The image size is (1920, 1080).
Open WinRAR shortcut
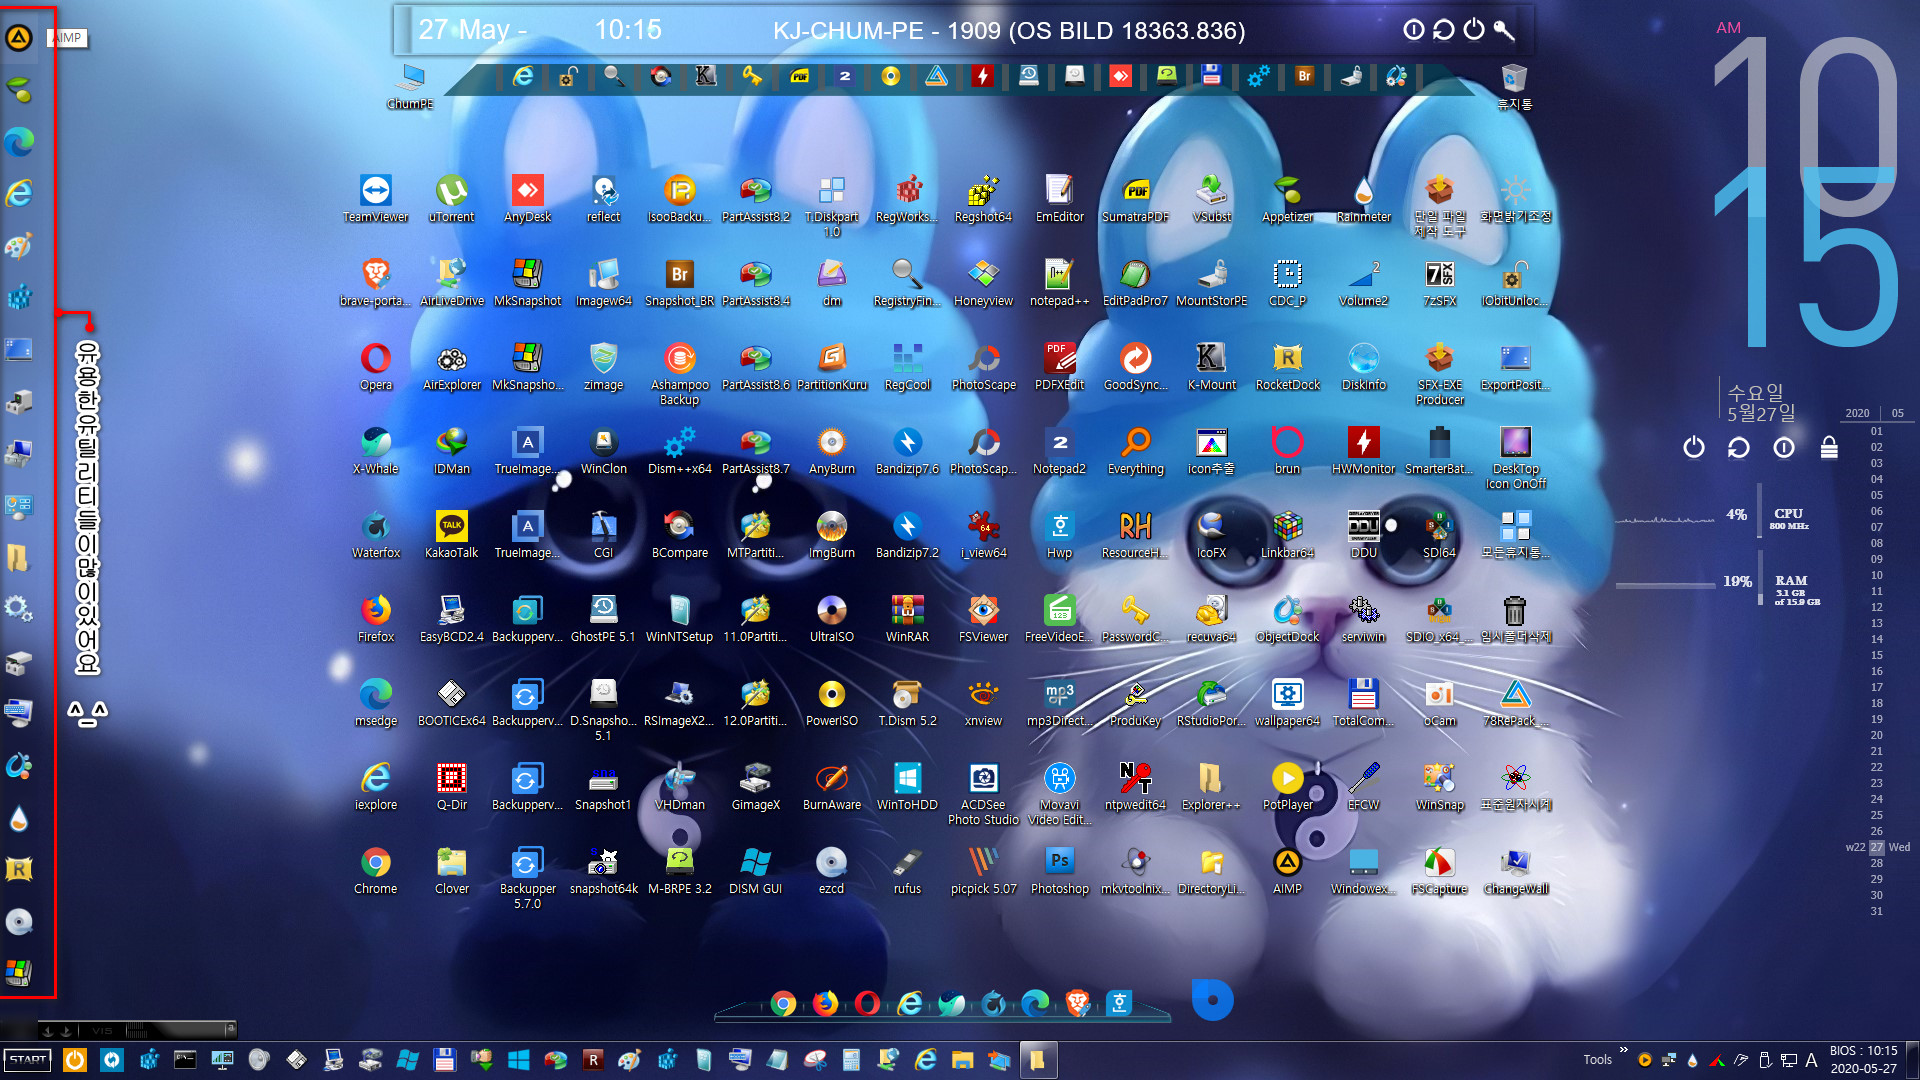[908, 618]
